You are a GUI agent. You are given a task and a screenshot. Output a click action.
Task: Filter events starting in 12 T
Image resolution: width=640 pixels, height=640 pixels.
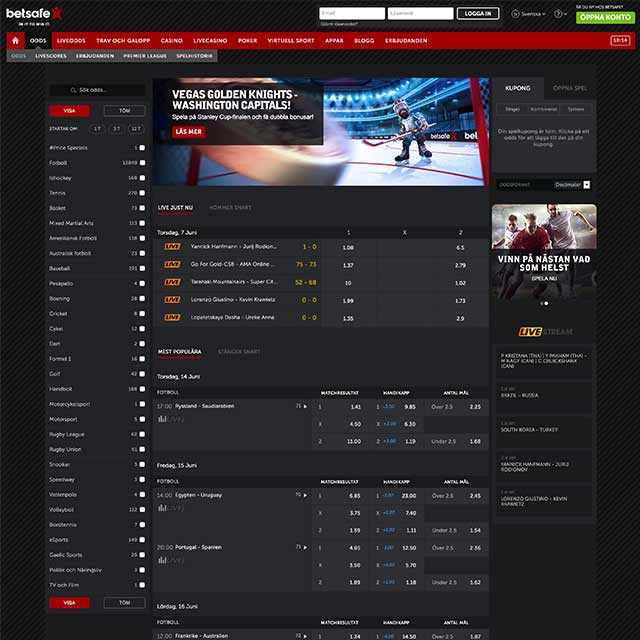[x=136, y=129]
